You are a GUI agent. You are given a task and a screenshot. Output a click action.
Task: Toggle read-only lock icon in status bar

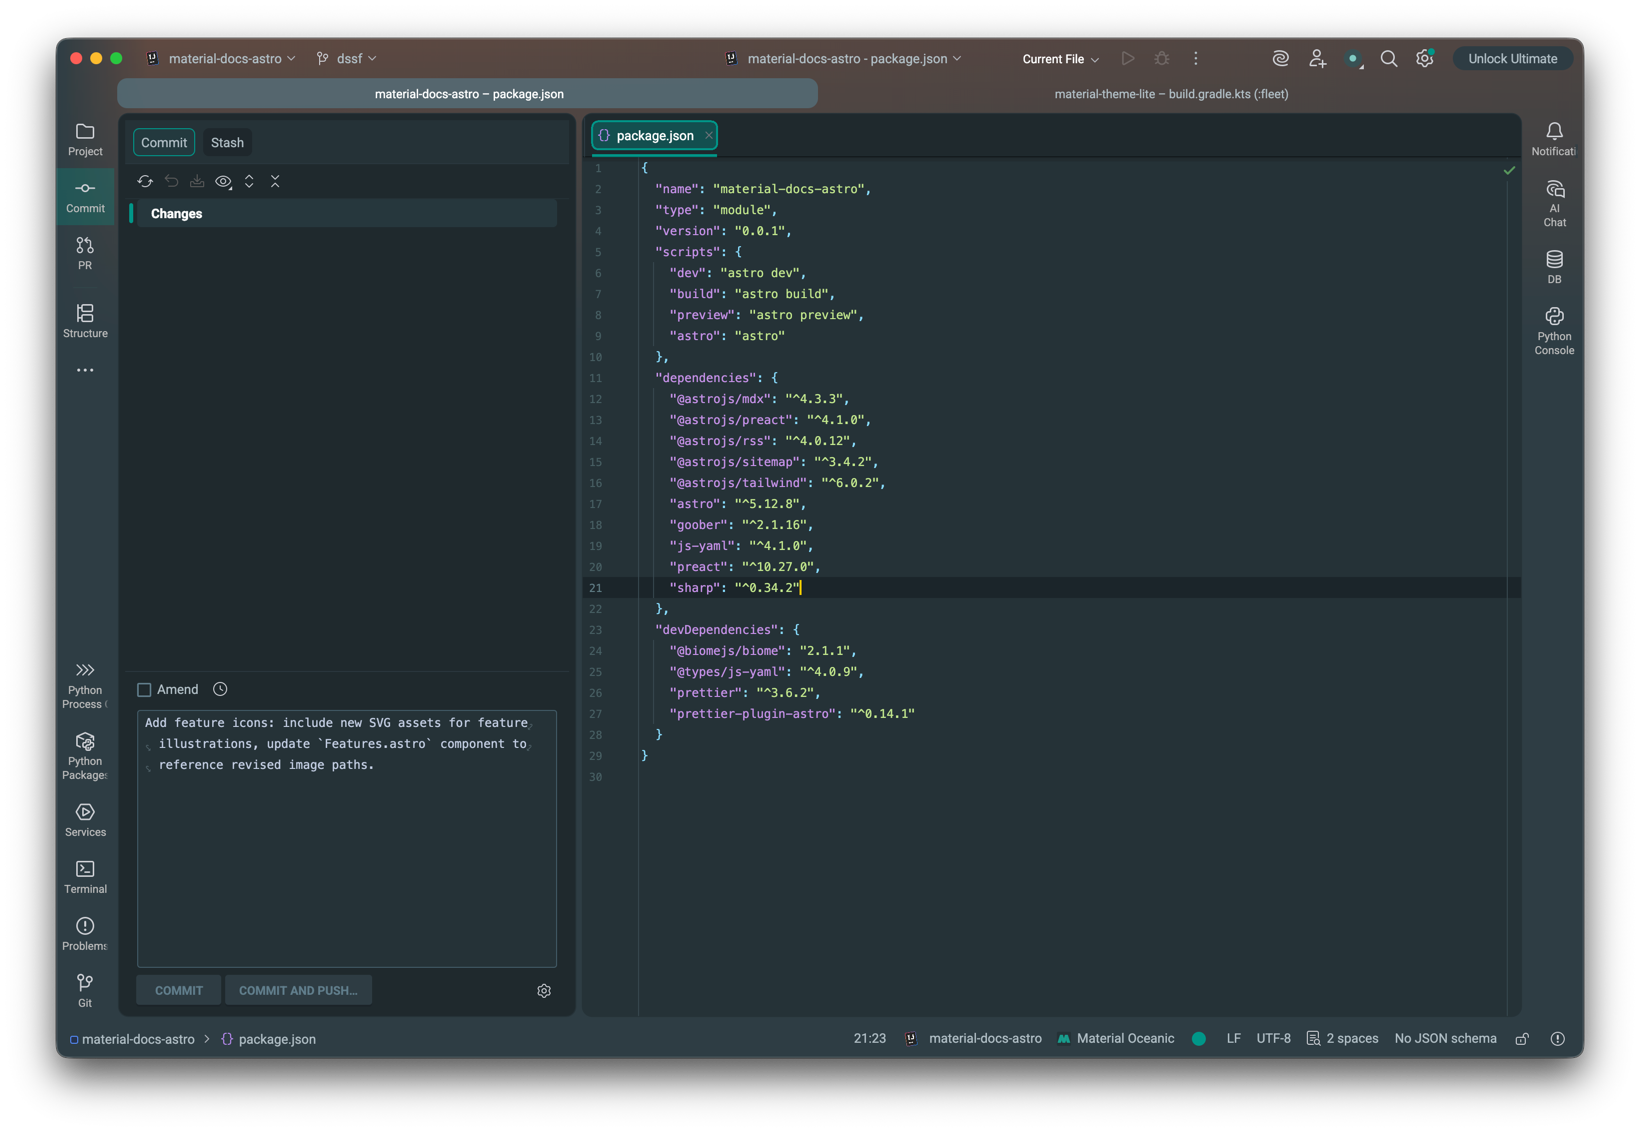(1522, 1039)
